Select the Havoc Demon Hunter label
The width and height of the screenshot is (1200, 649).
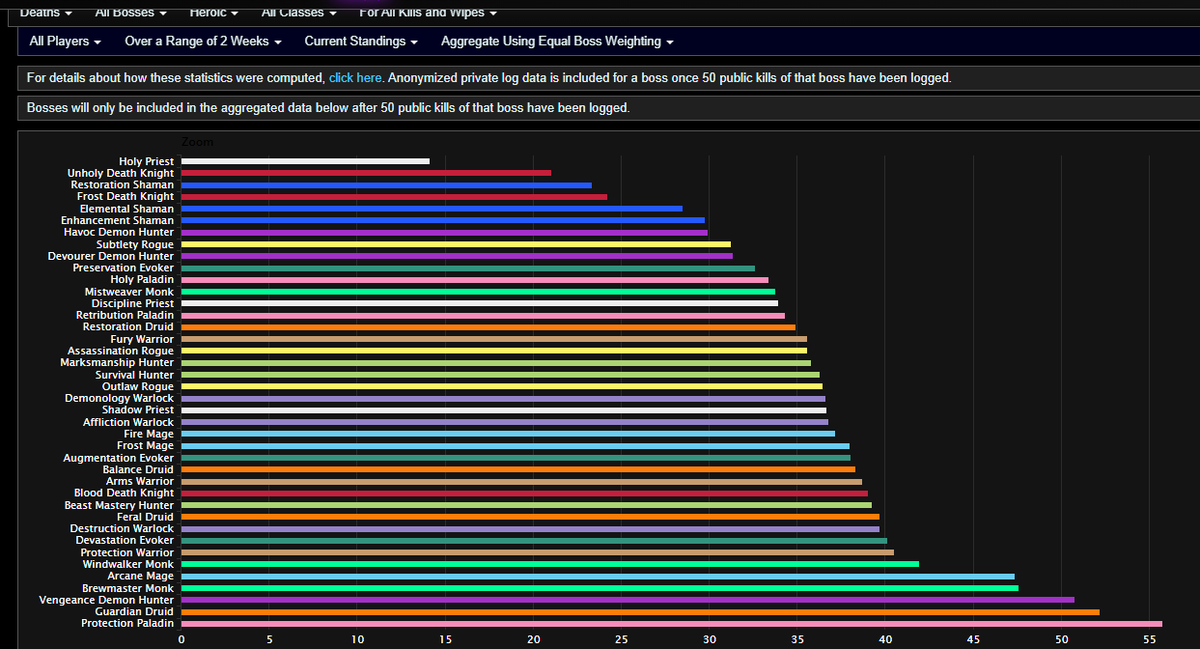119,232
